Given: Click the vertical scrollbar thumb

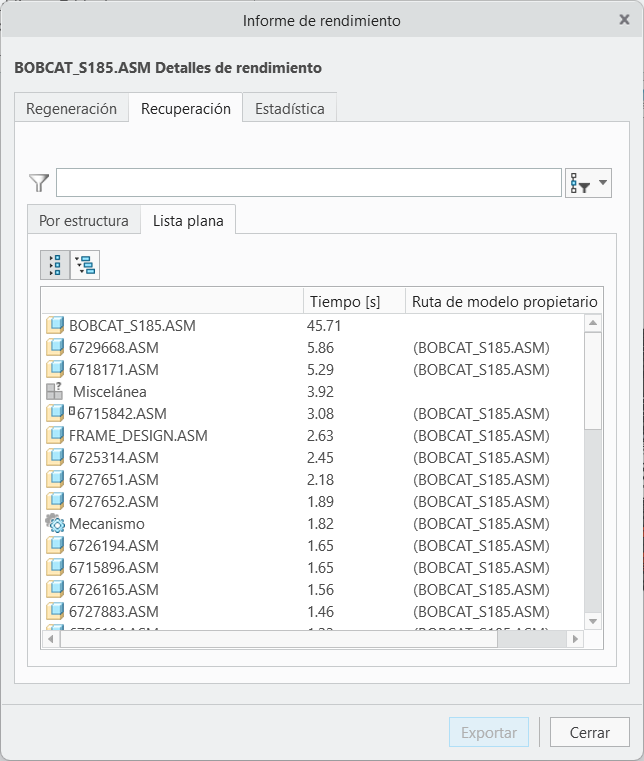Looking at the screenshot, I should (x=593, y=381).
